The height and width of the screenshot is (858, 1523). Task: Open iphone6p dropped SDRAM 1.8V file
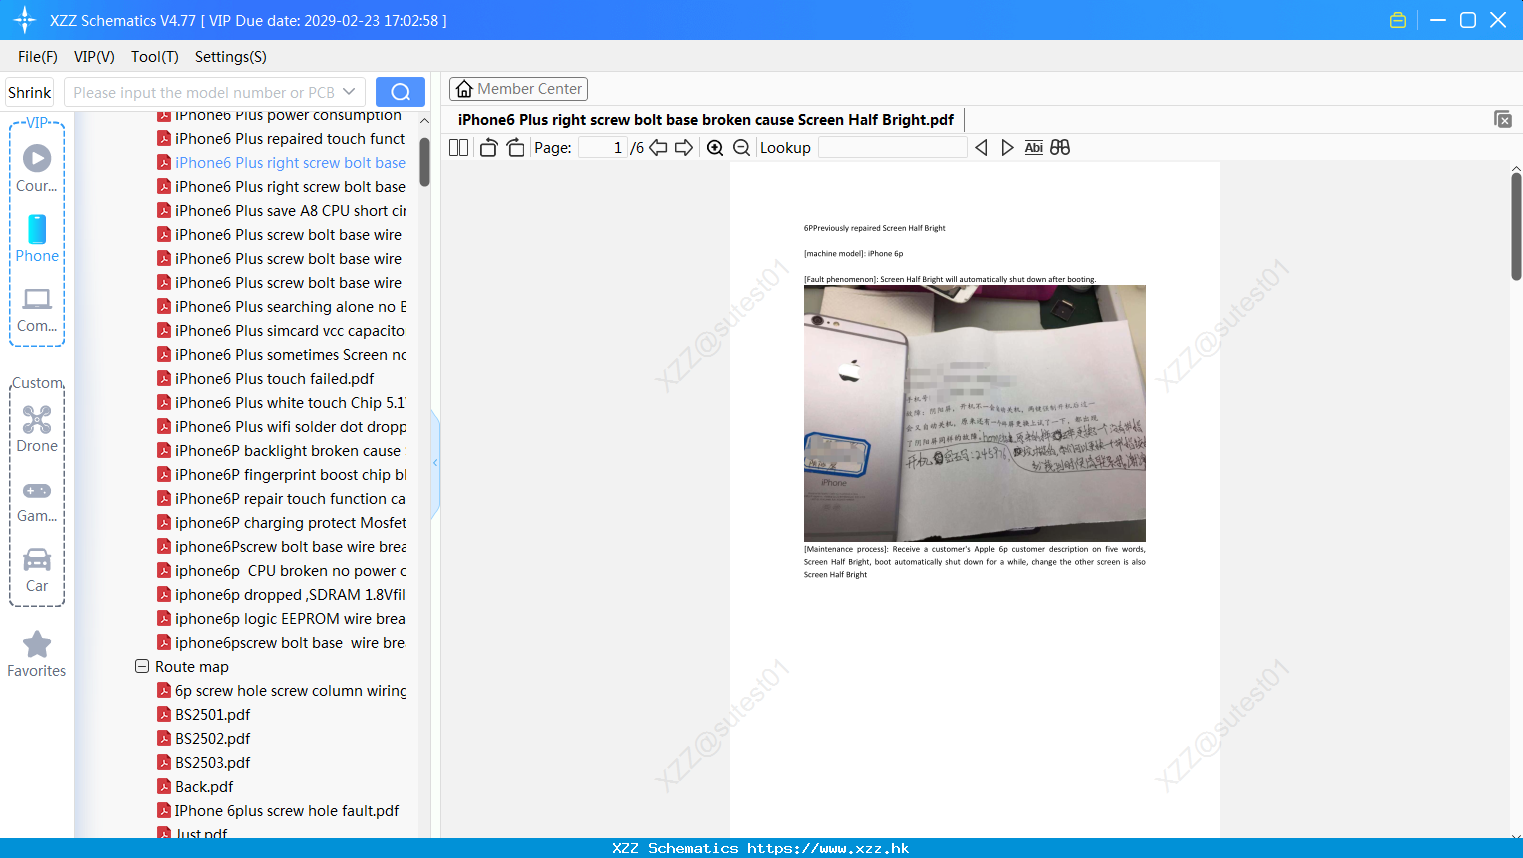click(x=282, y=595)
